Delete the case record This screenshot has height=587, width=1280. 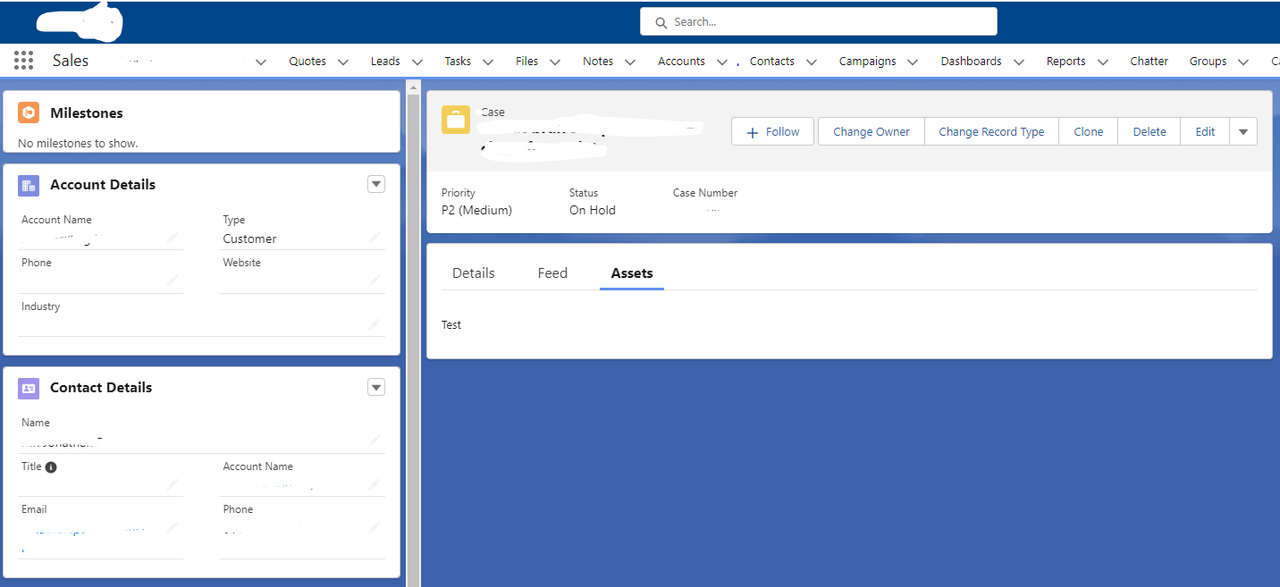(1149, 131)
